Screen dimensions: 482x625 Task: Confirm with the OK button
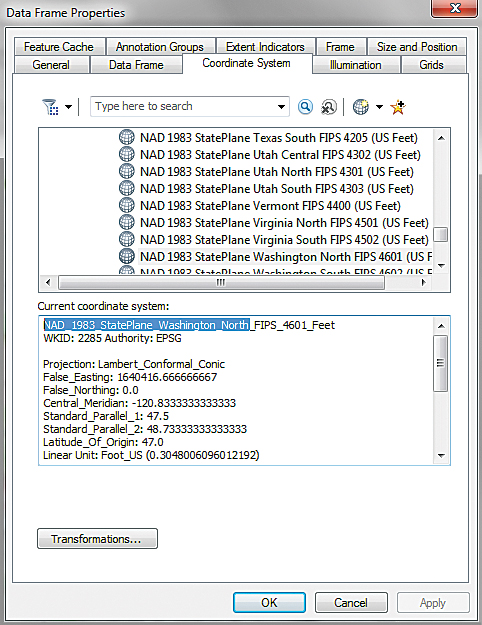[270, 603]
